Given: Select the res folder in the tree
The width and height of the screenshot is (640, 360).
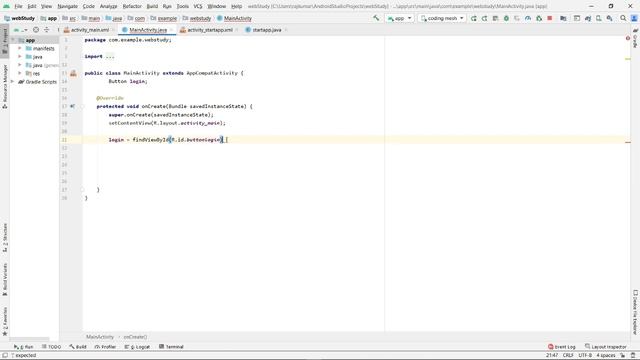Looking at the screenshot, I should (33, 73).
